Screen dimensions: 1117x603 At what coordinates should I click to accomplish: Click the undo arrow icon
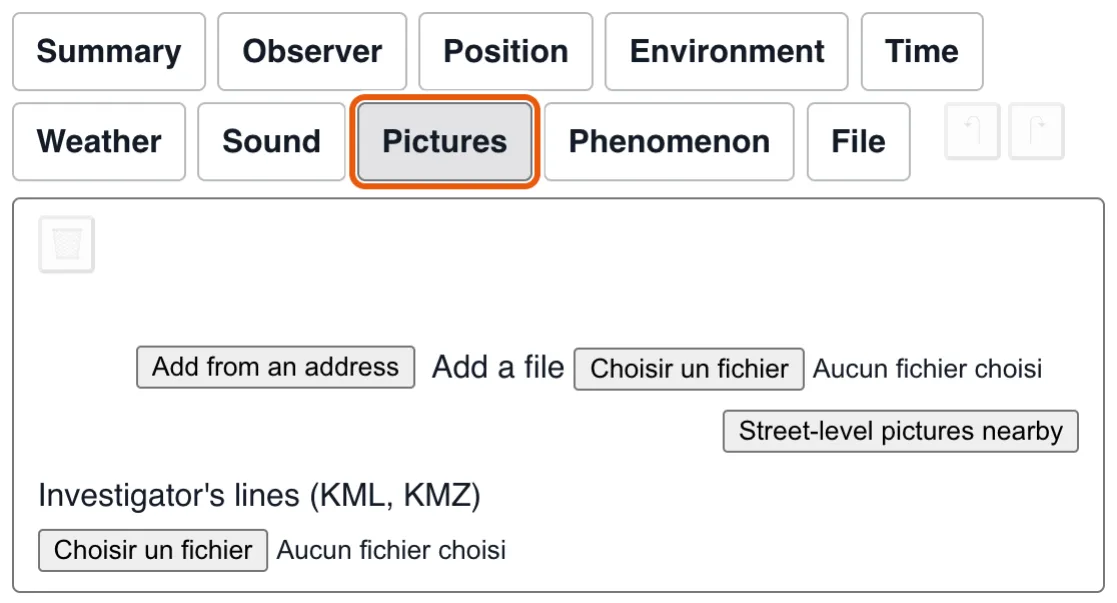pyautogui.click(x=972, y=131)
